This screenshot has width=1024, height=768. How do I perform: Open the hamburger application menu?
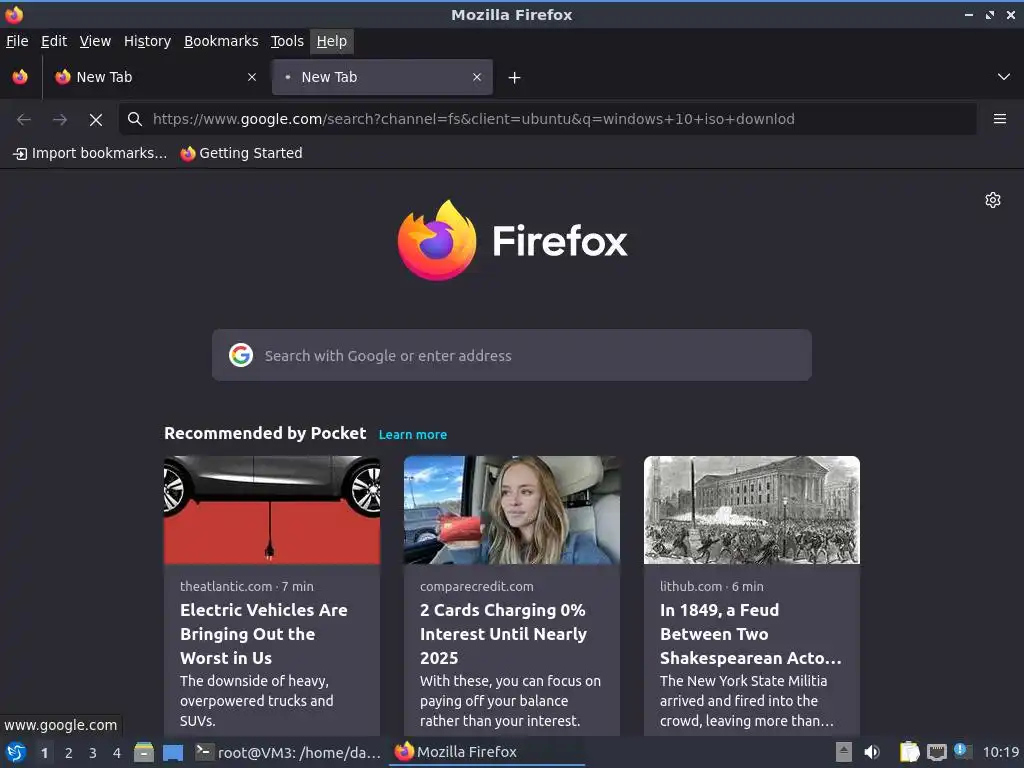click(x=999, y=119)
